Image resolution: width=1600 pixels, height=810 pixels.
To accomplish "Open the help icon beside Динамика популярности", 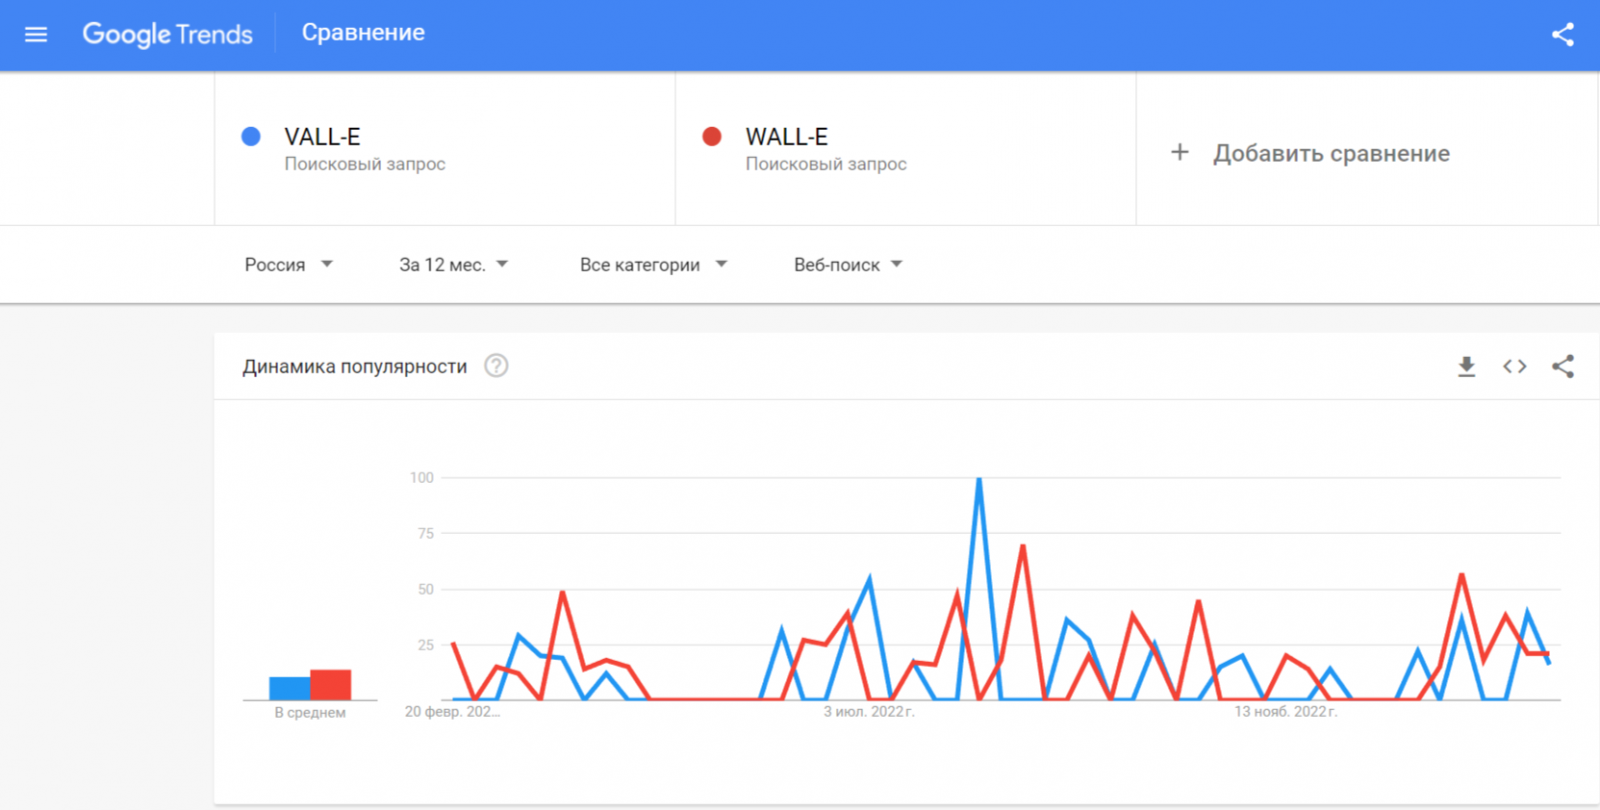I will (496, 366).
